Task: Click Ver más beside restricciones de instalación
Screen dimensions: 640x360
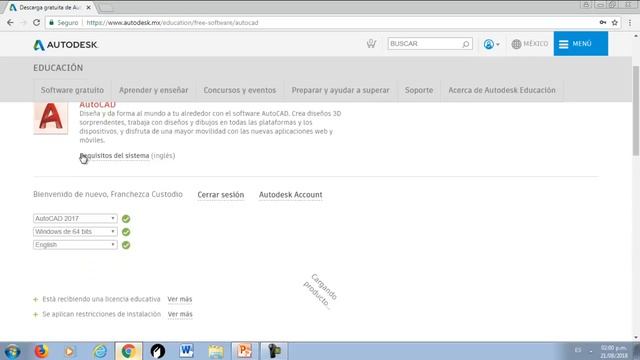Action: click(x=180, y=314)
